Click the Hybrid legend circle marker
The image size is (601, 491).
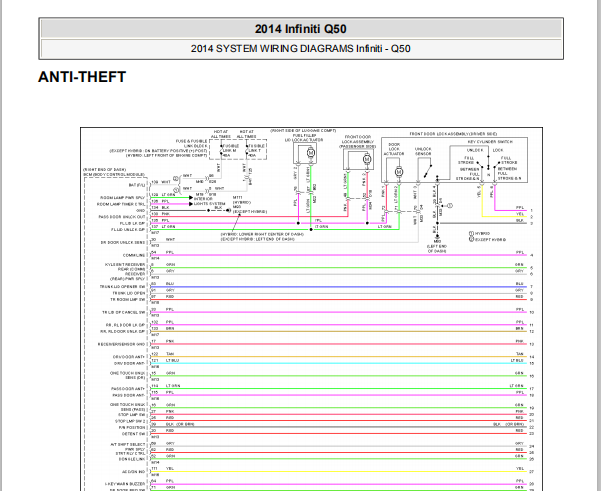coord(471,233)
